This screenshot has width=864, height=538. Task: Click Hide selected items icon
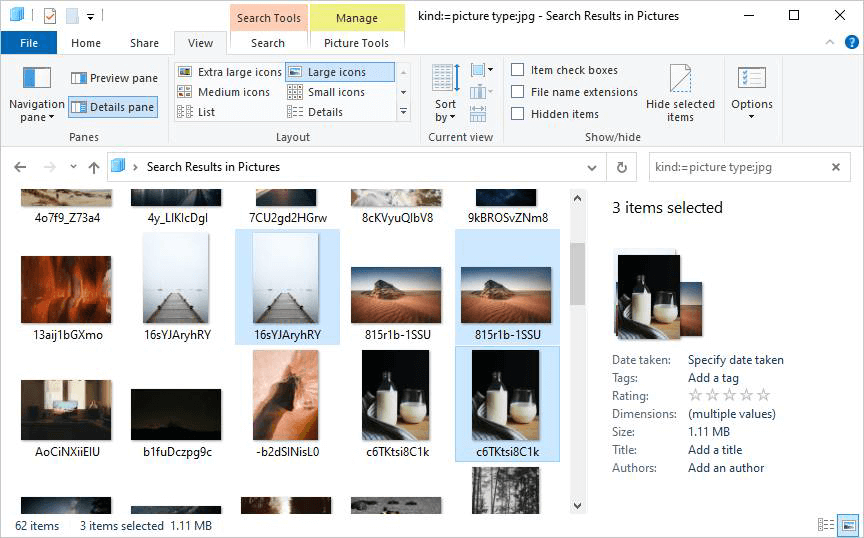(680, 79)
